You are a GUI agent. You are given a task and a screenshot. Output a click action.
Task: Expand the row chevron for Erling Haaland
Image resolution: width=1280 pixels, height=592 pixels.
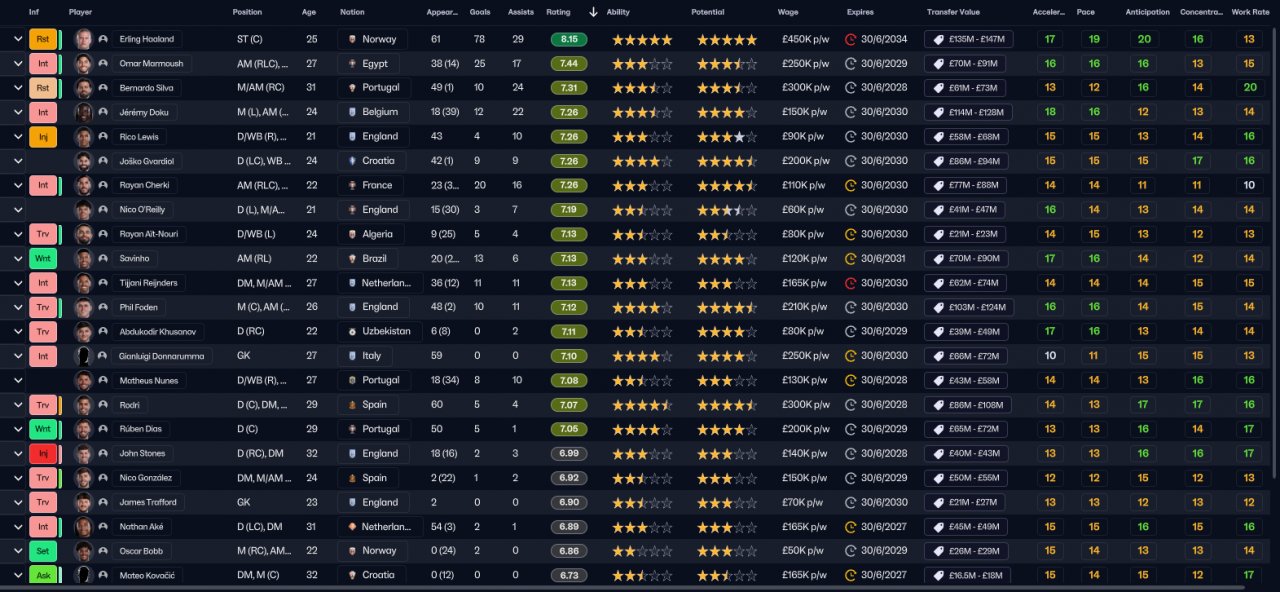point(17,39)
